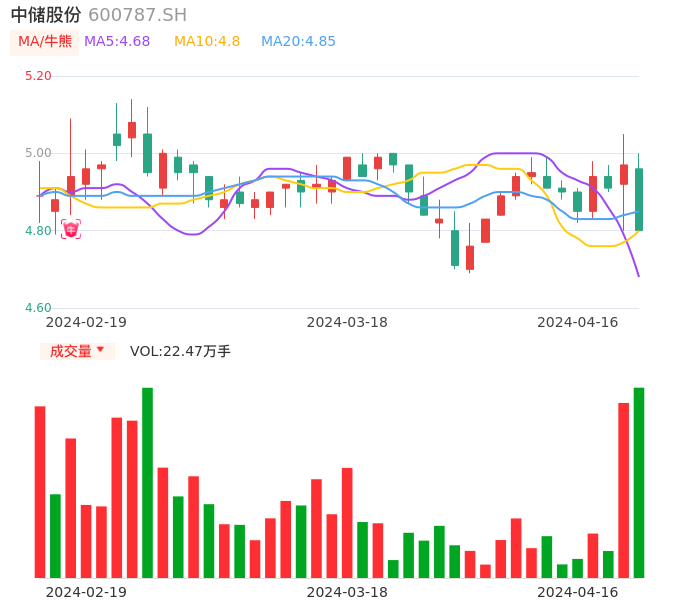Click the VOL:22.47万手 volume readout
686x606 pixels.
[x=180, y=351]
